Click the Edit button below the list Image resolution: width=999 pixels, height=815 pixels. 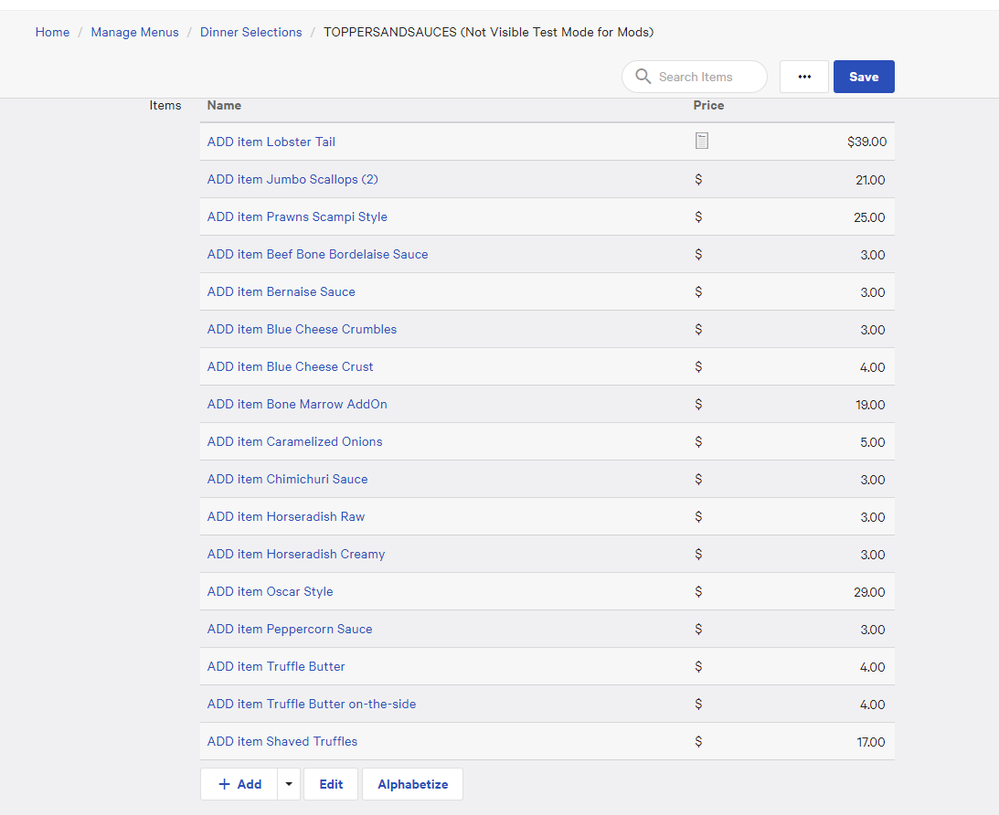331,784
